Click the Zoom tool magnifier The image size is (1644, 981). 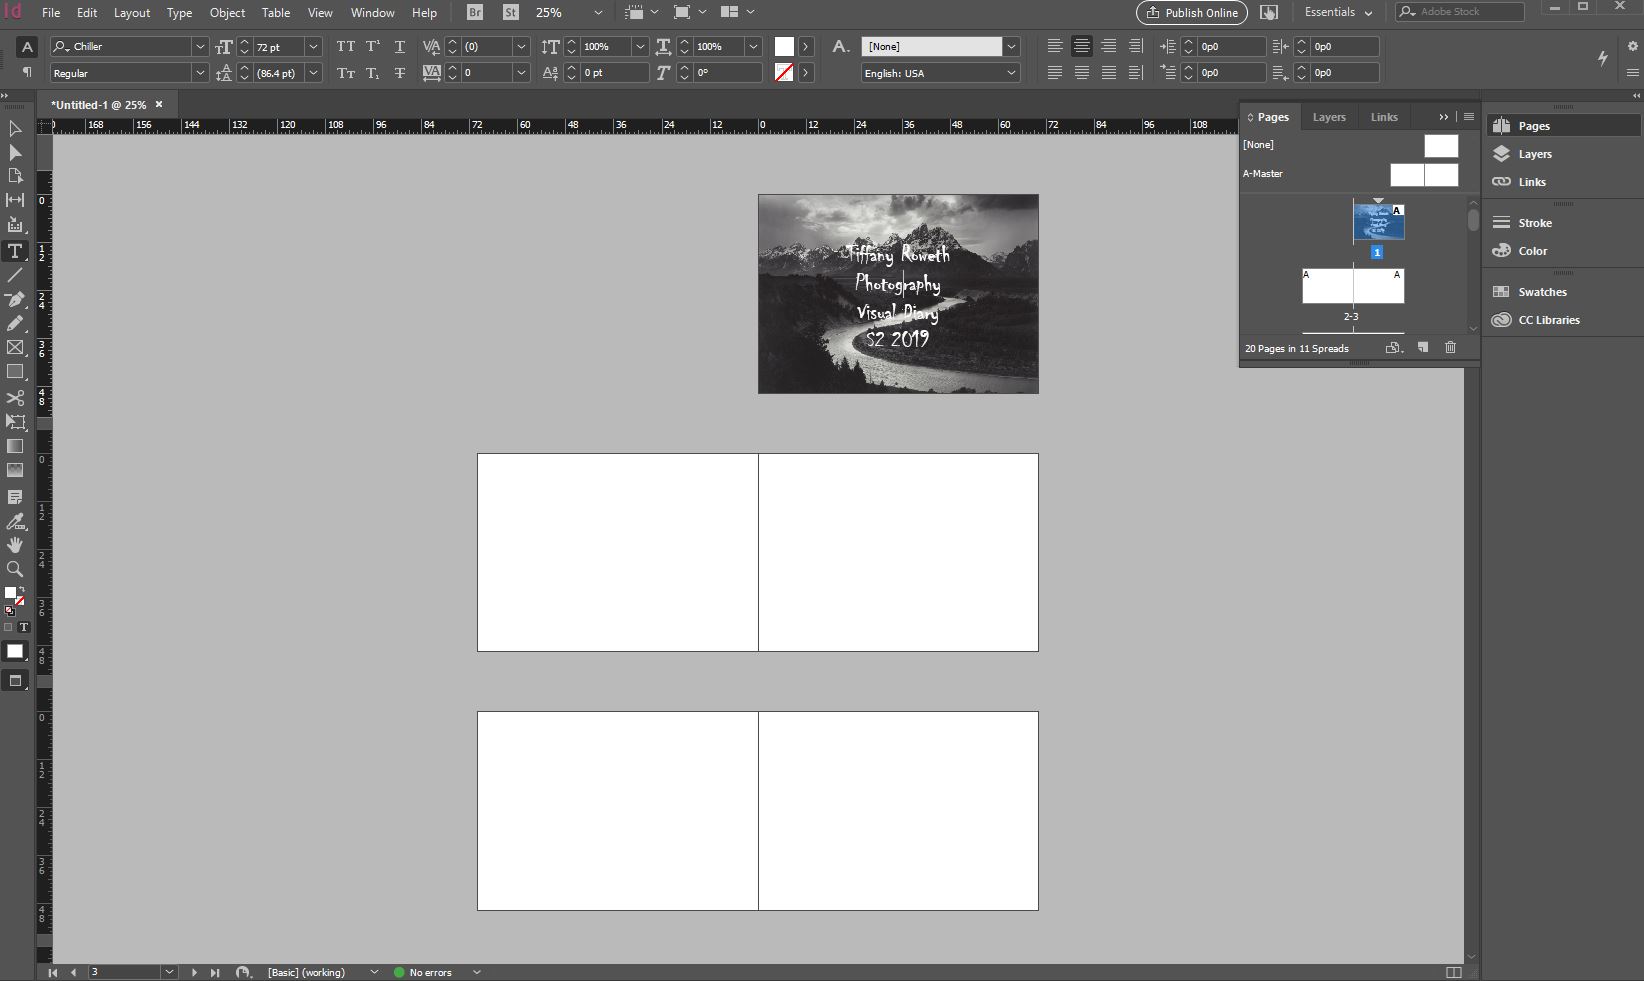(15, 569)
